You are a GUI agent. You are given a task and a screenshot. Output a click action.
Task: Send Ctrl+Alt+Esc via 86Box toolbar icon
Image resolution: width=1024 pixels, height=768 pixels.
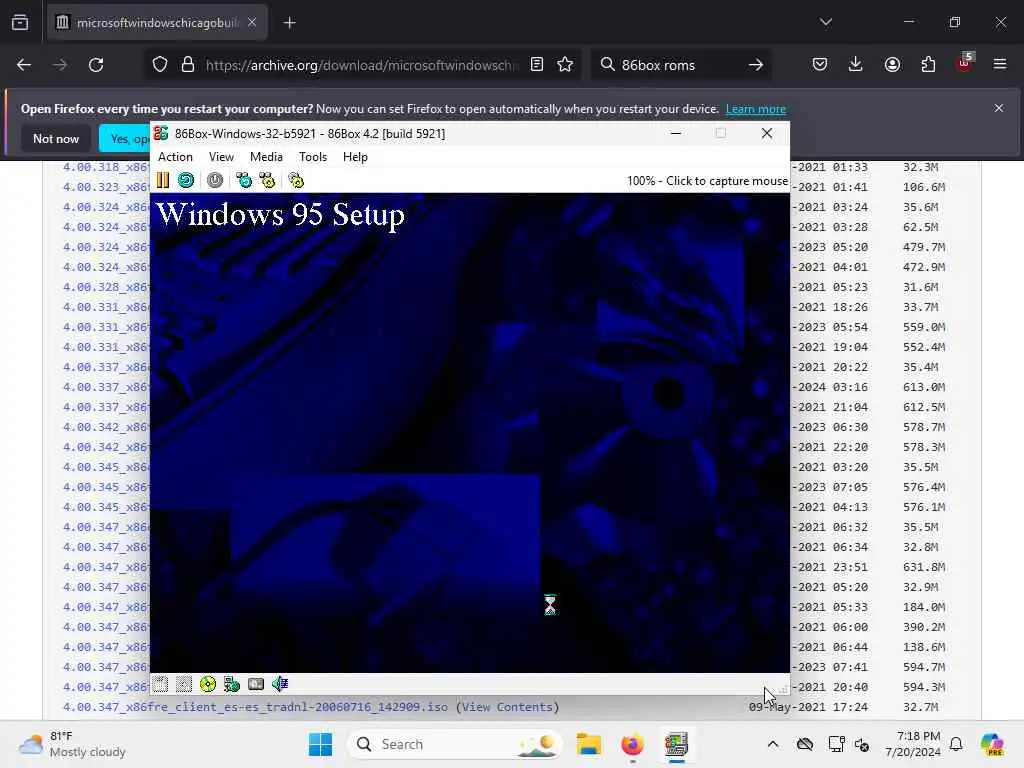pyautogui.click(x=267, y=180)
